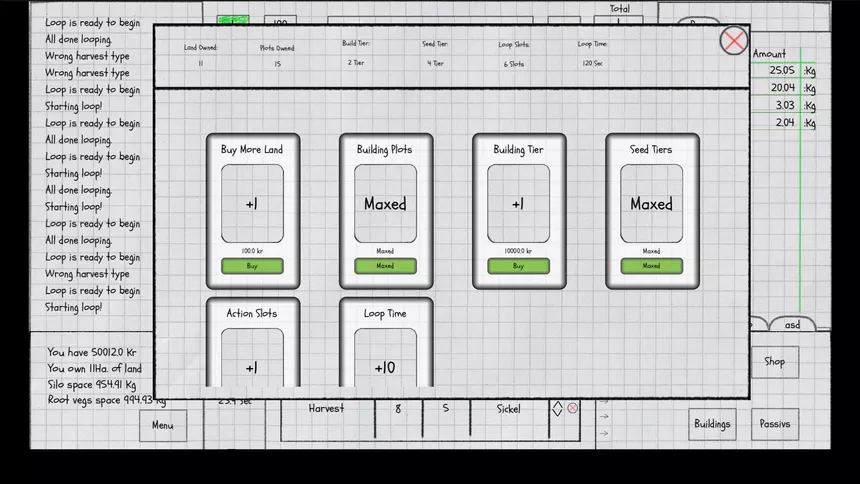Click the bottom small arrow beside the action list
The height and width of the screenshot is (484, 860).
pyautogui.click(x=604, y=433)
